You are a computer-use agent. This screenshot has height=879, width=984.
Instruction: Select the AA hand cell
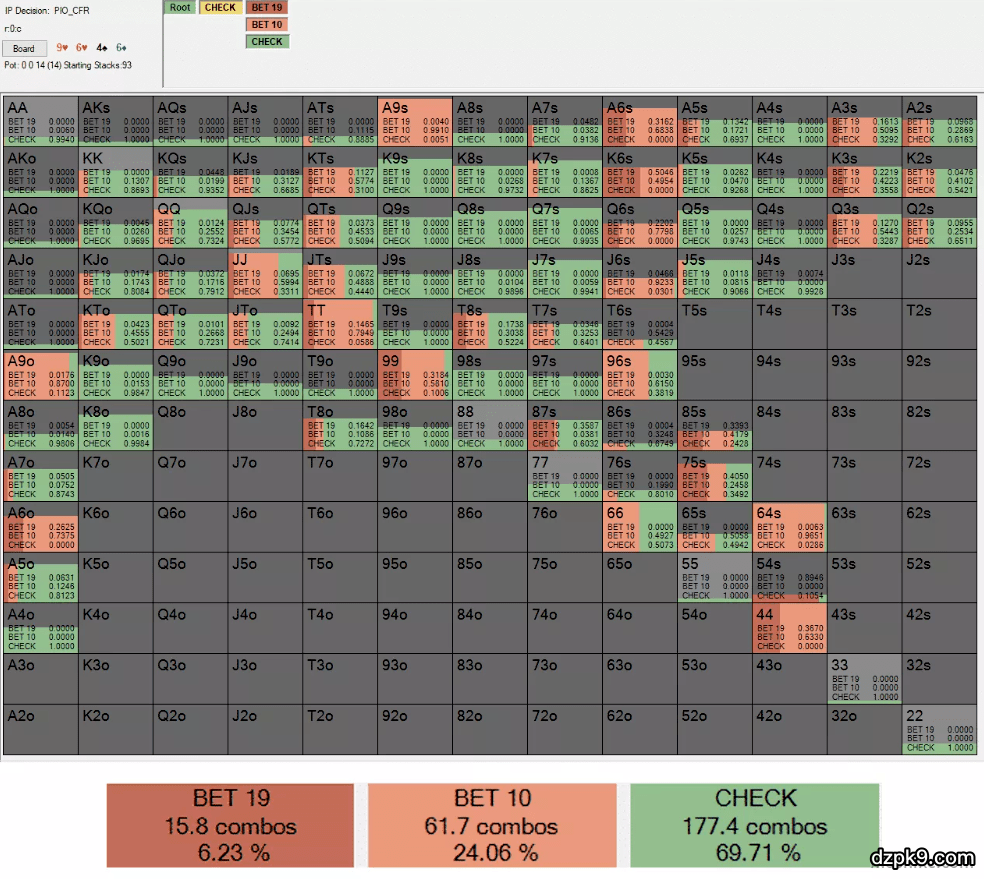pos(40,120)
